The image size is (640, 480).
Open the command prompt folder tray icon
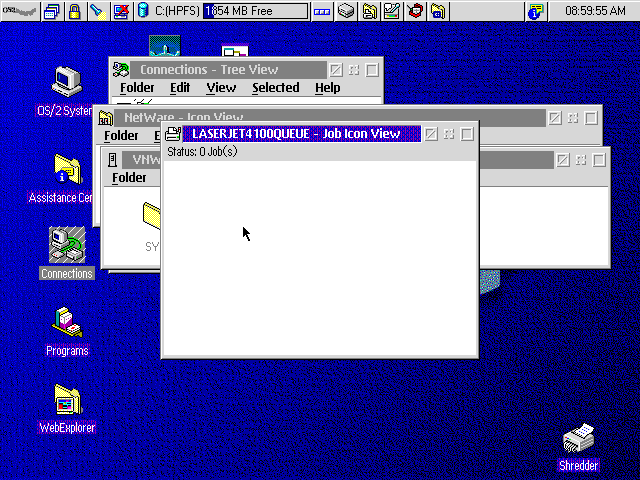[x=438, y=11]
